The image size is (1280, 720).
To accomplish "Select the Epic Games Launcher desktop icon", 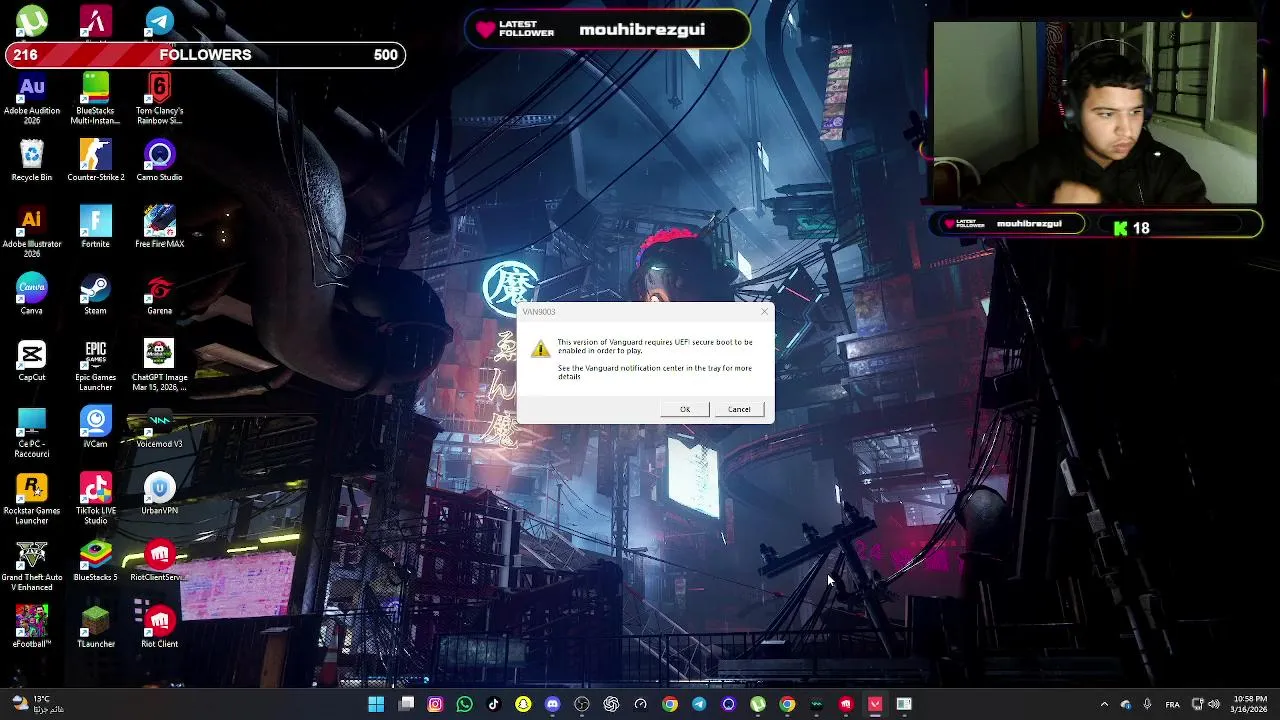I will [96, 366].
